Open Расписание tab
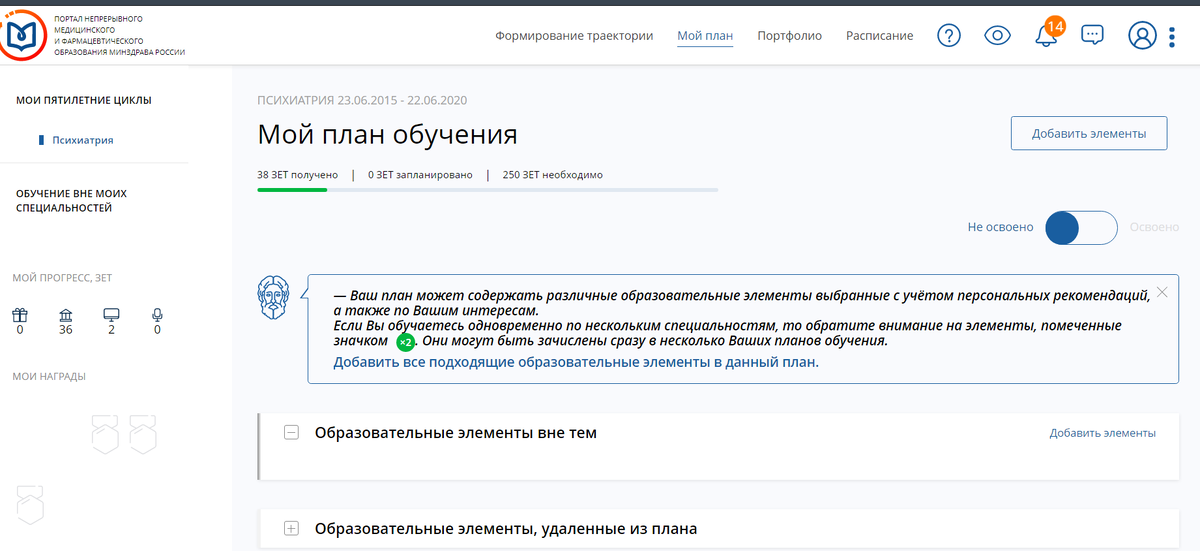 coord(880,36)
